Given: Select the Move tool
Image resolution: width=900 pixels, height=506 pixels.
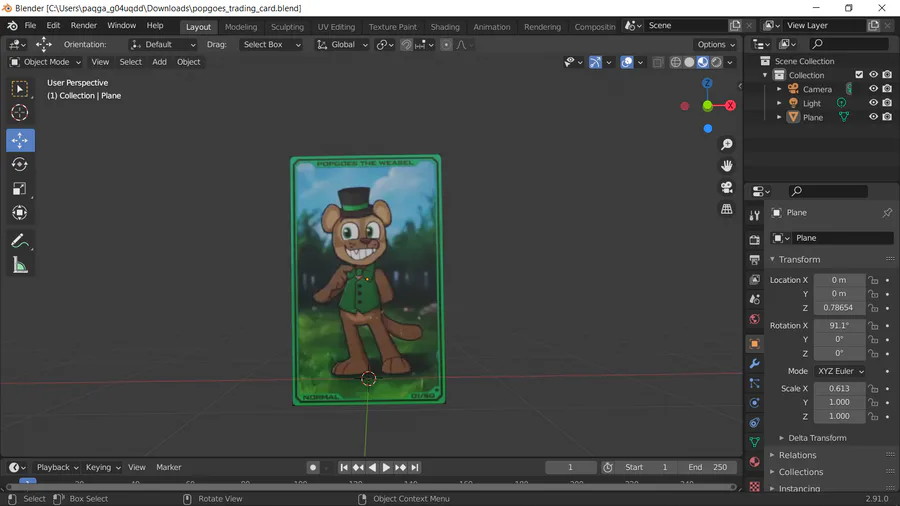Looking at the screenshot, I should point(20,141).
